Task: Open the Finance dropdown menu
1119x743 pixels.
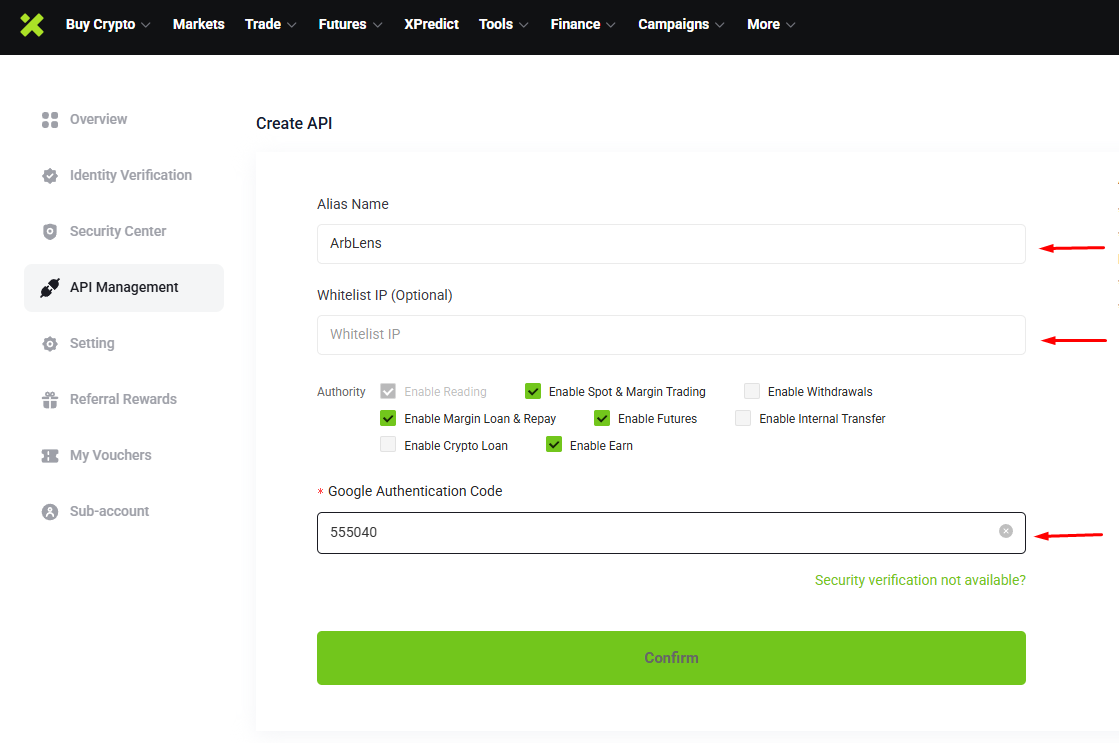Action: pyautogui.click(x=583, y=24)
